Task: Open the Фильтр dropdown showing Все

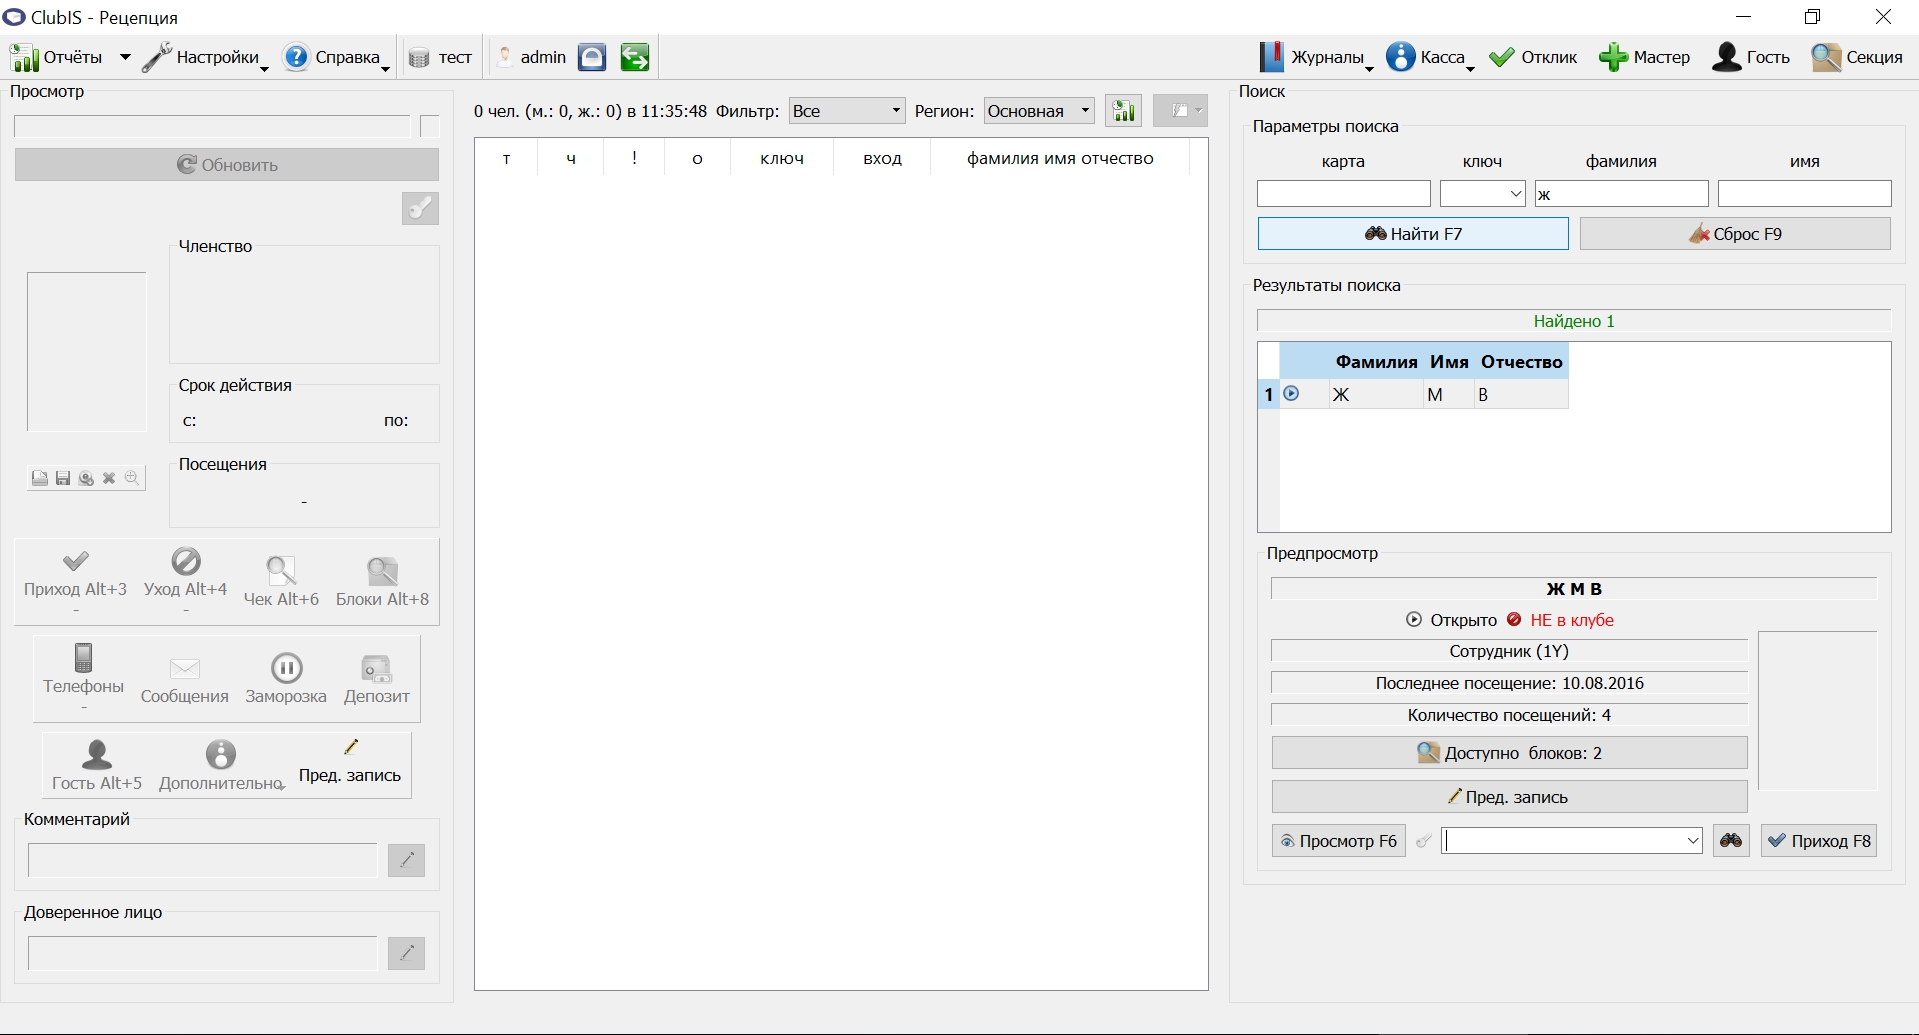Action: click(847, 111)
